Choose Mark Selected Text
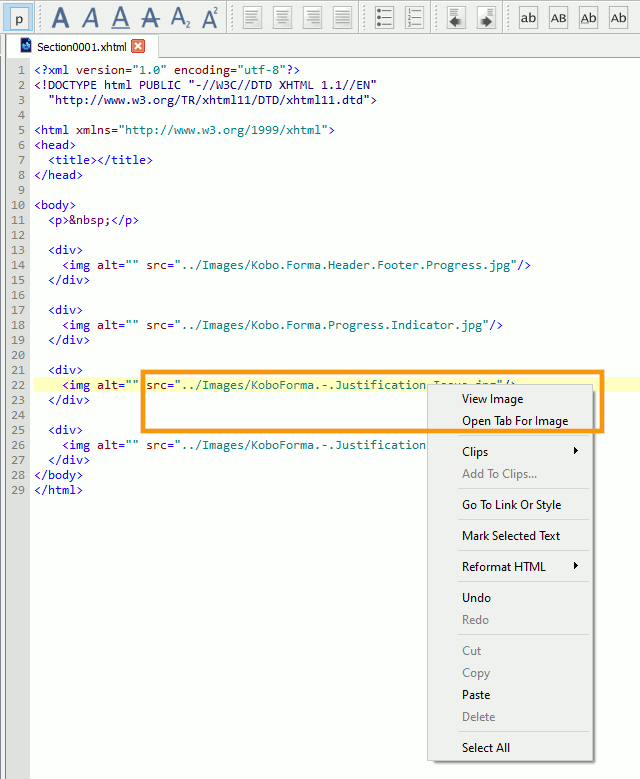The height and width of the screenshot is (779, 640). point(510,536)
